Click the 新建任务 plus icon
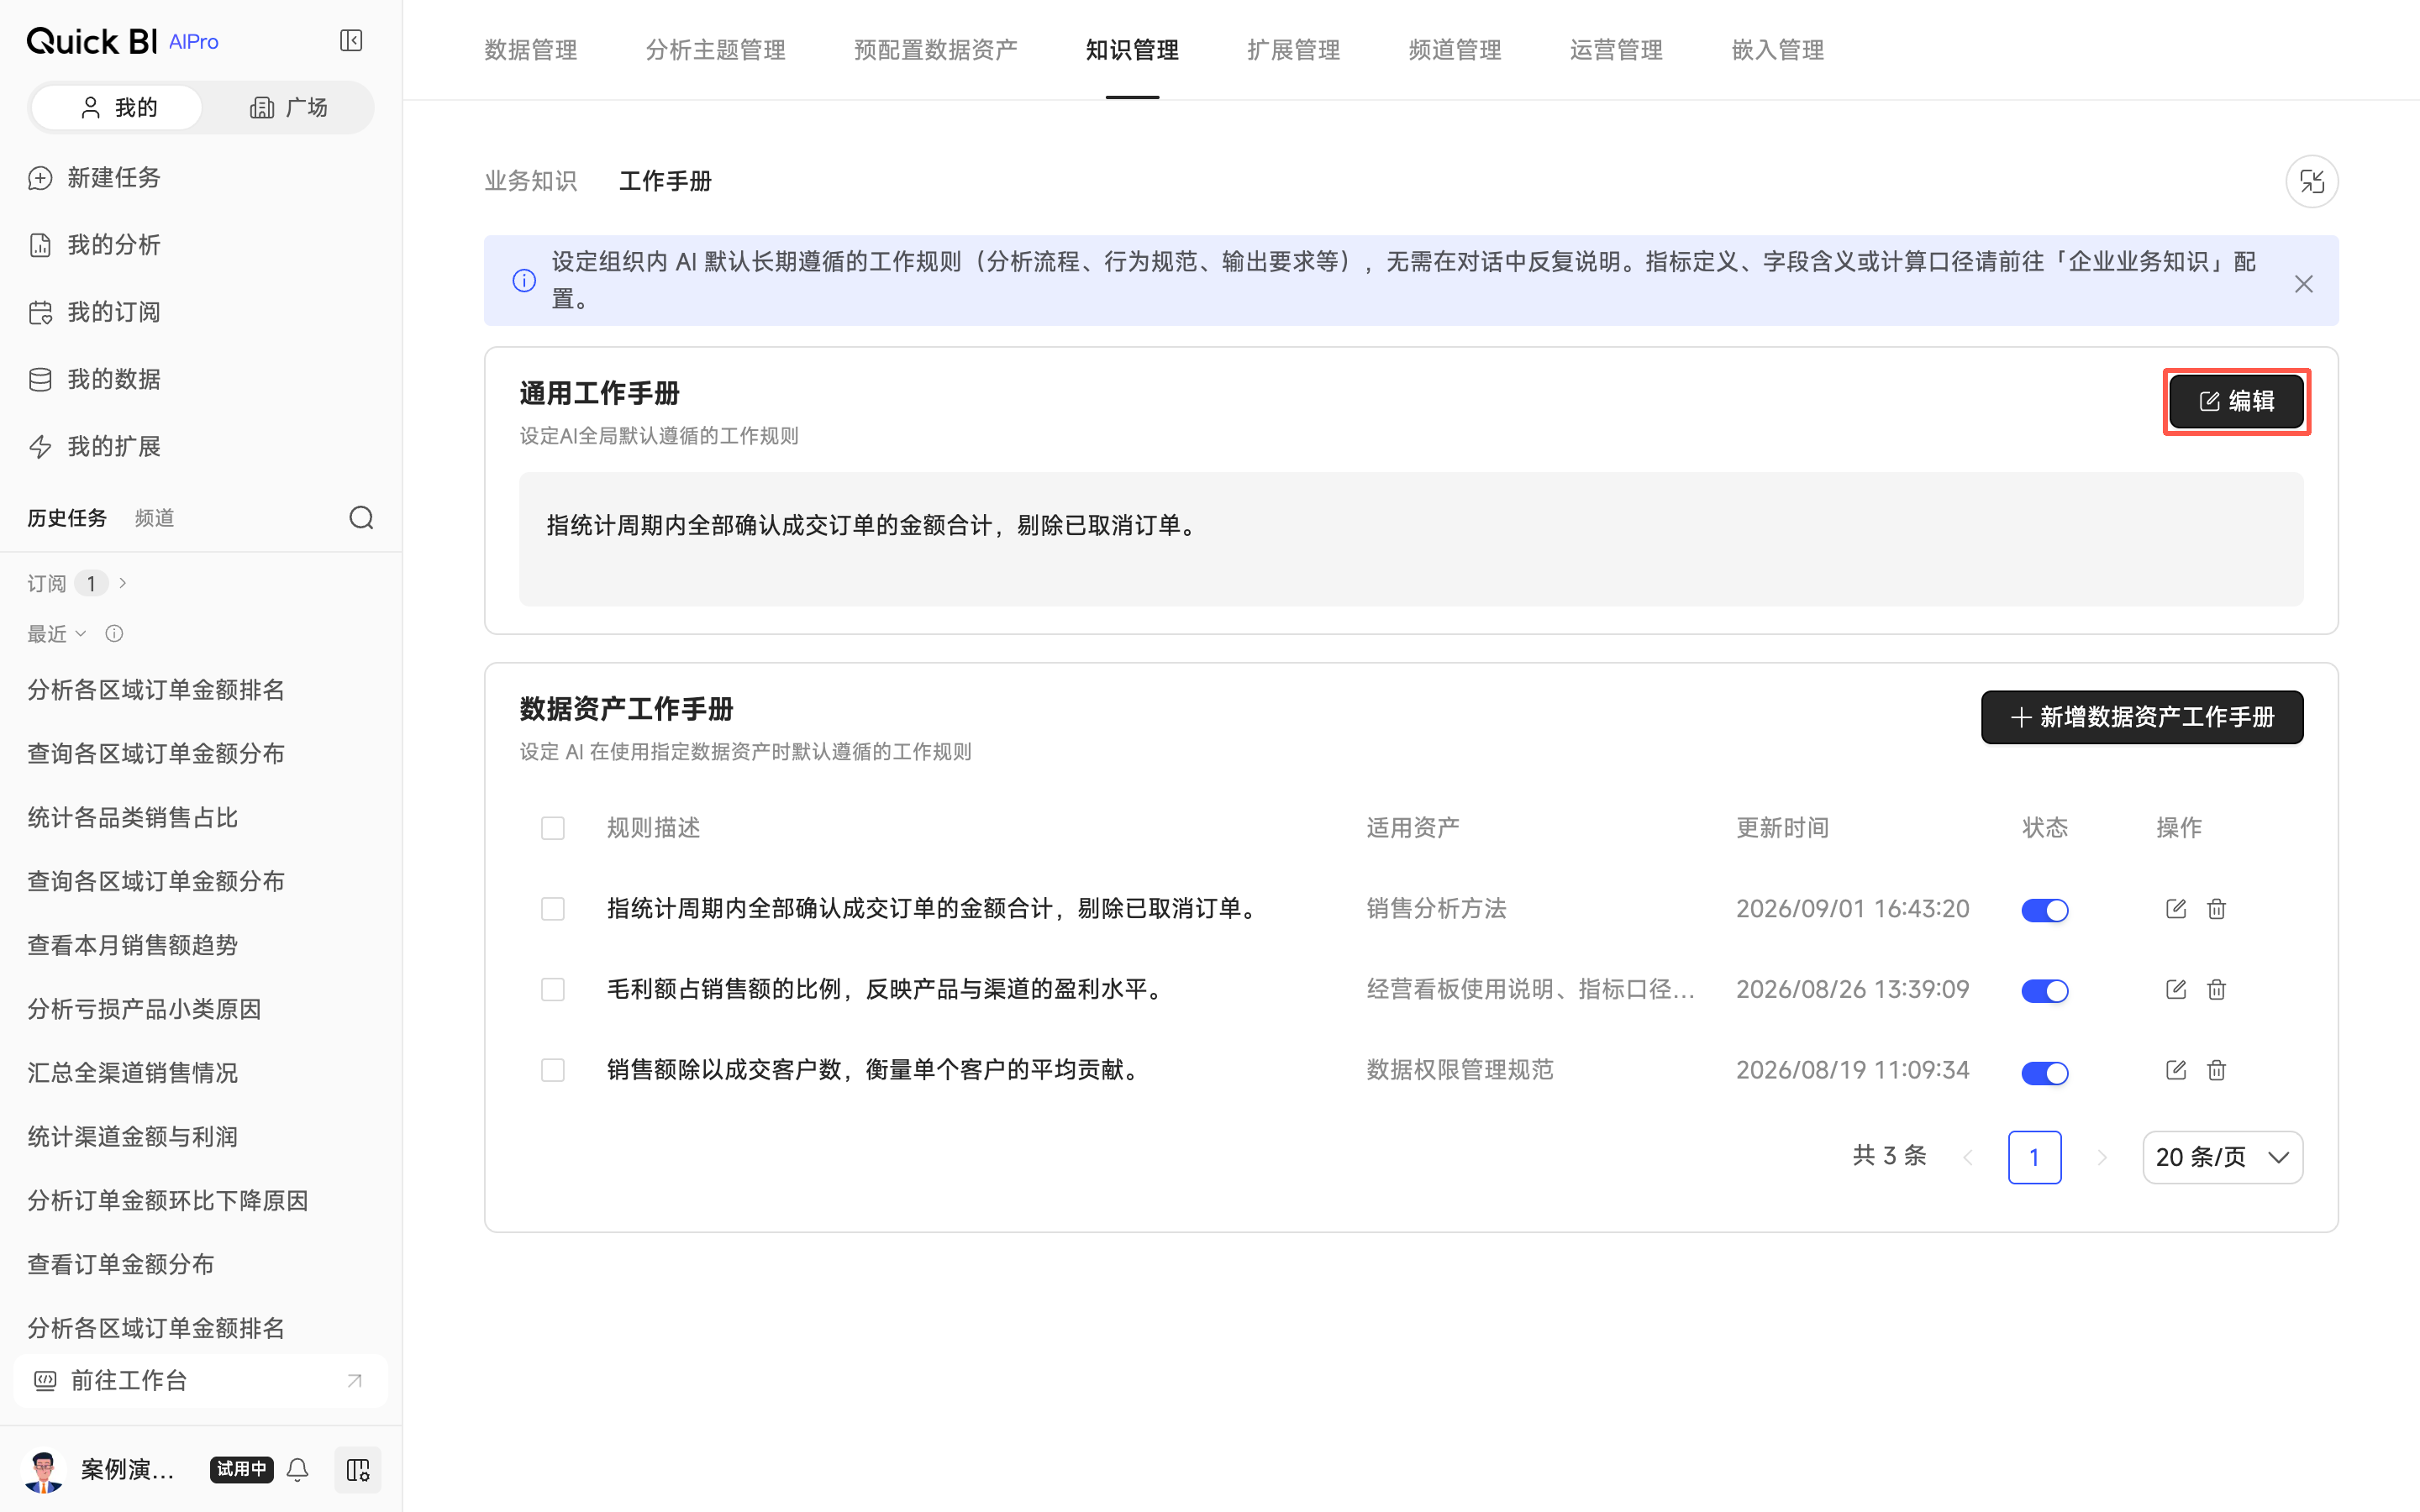Screen dimensions: 2420x1512 tap(40, 178)
